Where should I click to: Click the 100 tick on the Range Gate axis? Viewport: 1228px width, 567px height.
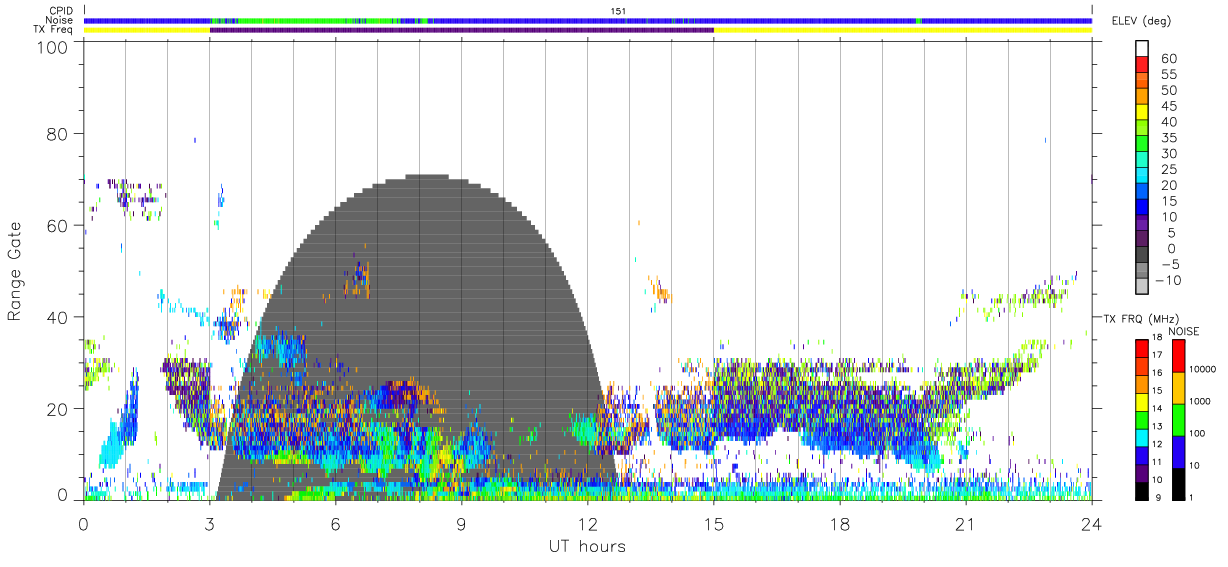pyautogui.click(x=53, y=46)
